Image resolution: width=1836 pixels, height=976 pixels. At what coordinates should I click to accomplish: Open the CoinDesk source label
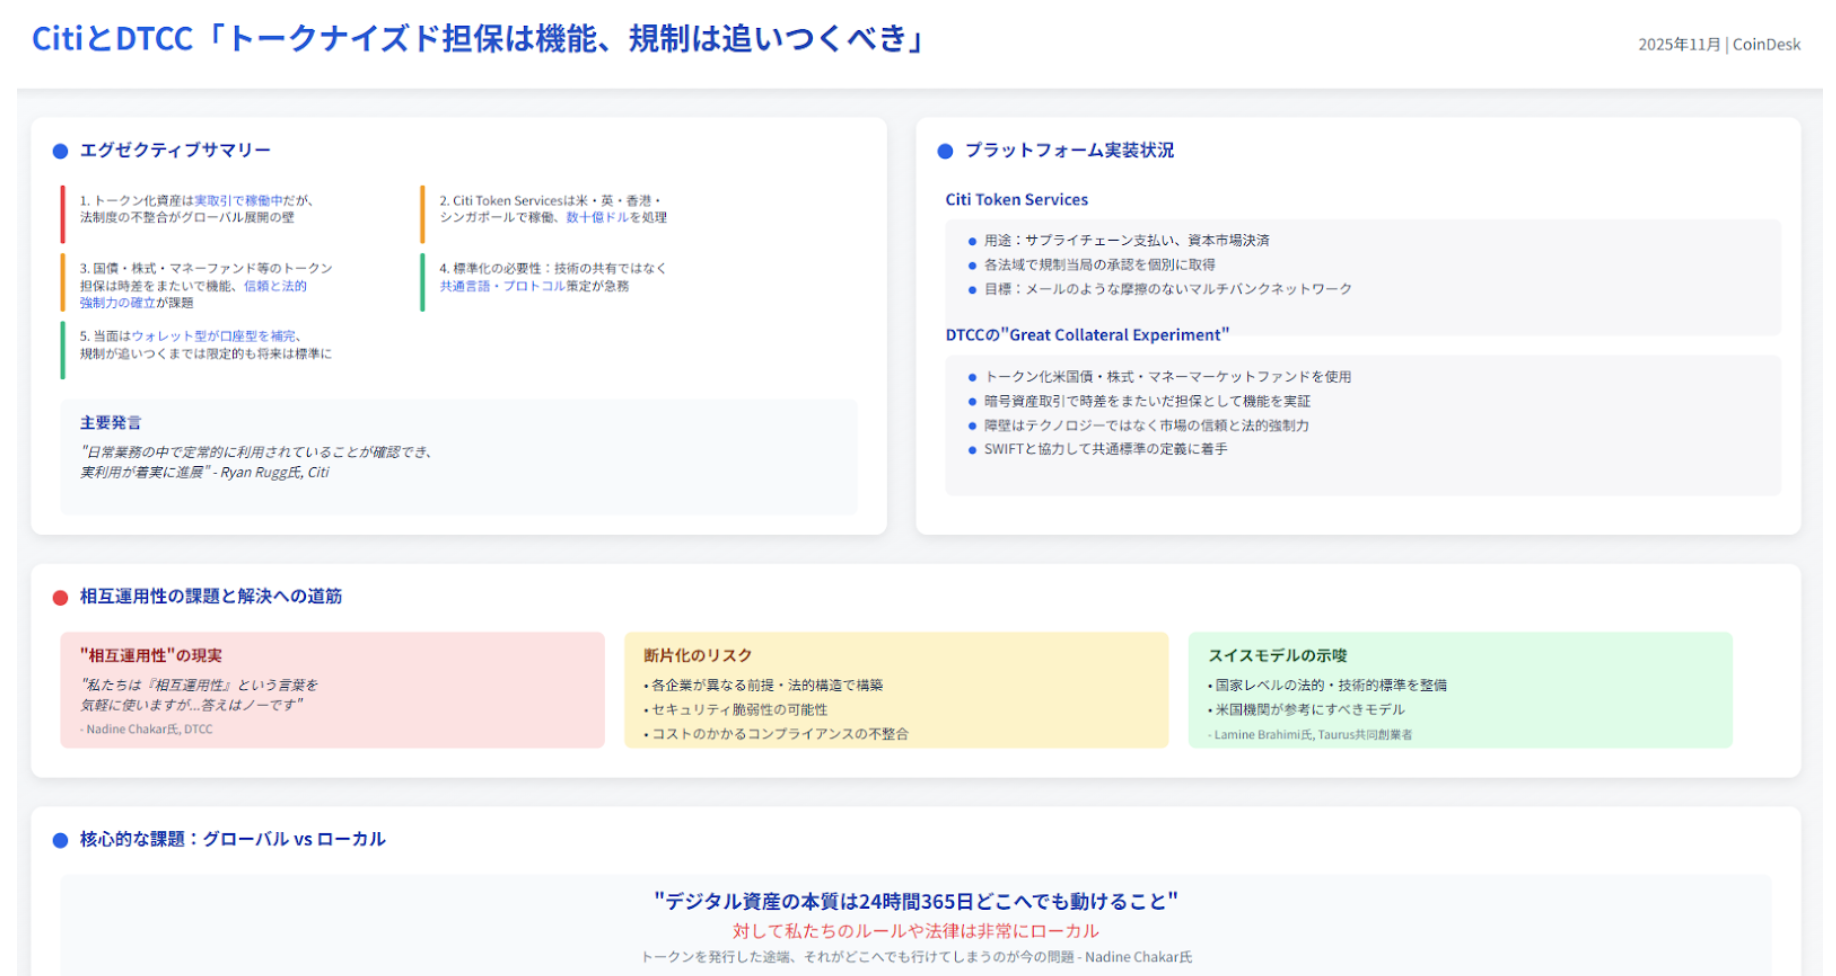[1766, 44]
